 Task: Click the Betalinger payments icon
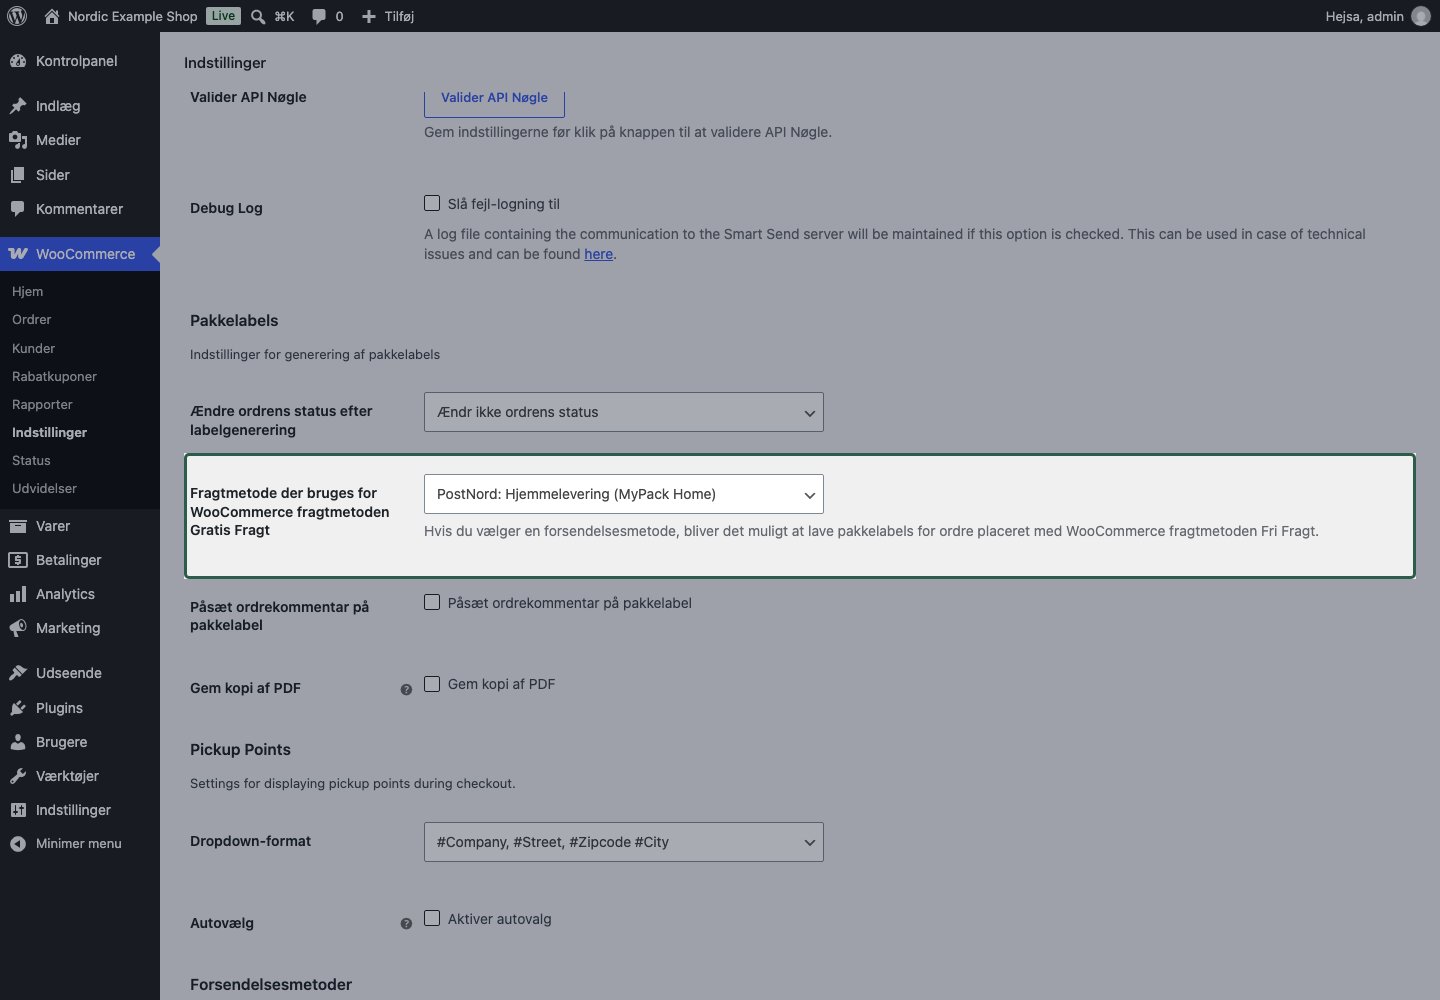(x=18, y=560)
